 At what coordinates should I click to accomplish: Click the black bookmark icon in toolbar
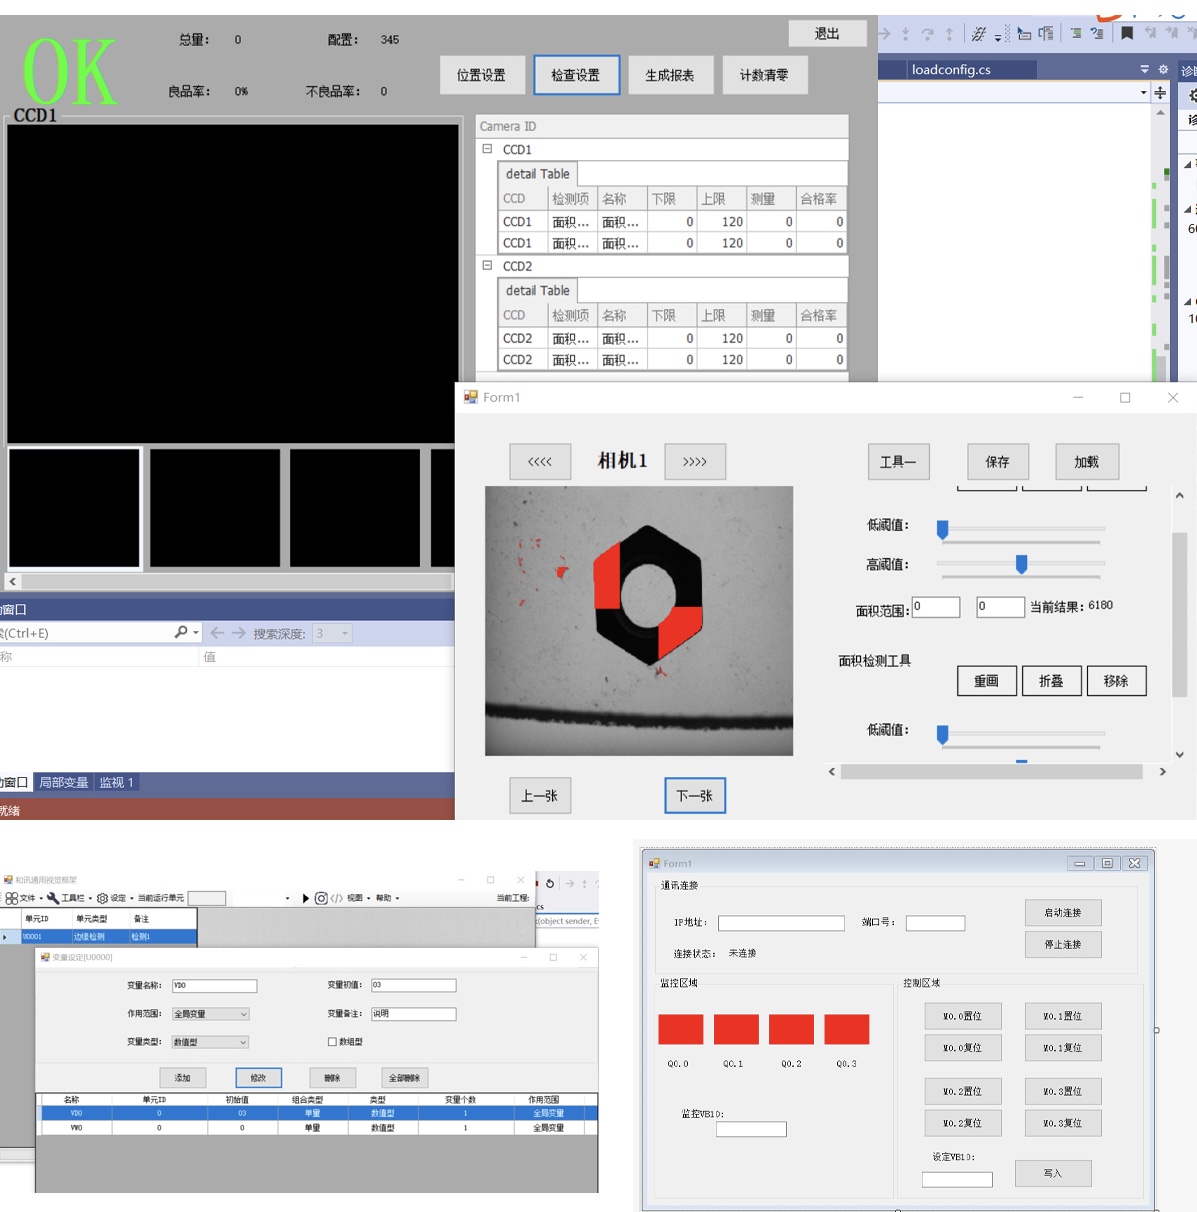click(1127, 33)
